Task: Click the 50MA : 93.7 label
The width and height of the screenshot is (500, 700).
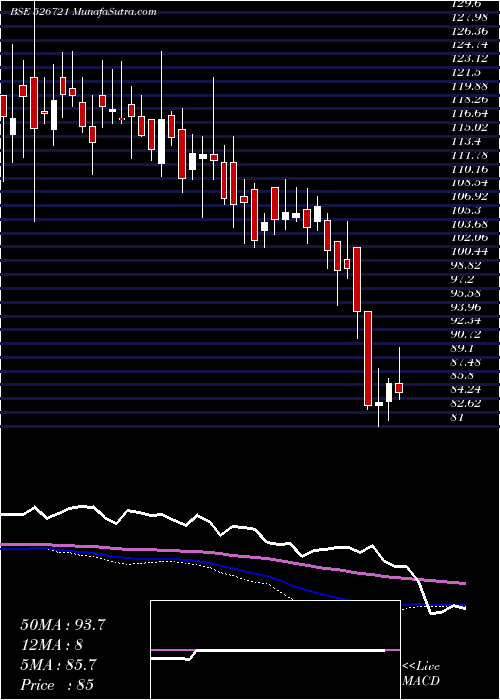Action: pos(63,625)
